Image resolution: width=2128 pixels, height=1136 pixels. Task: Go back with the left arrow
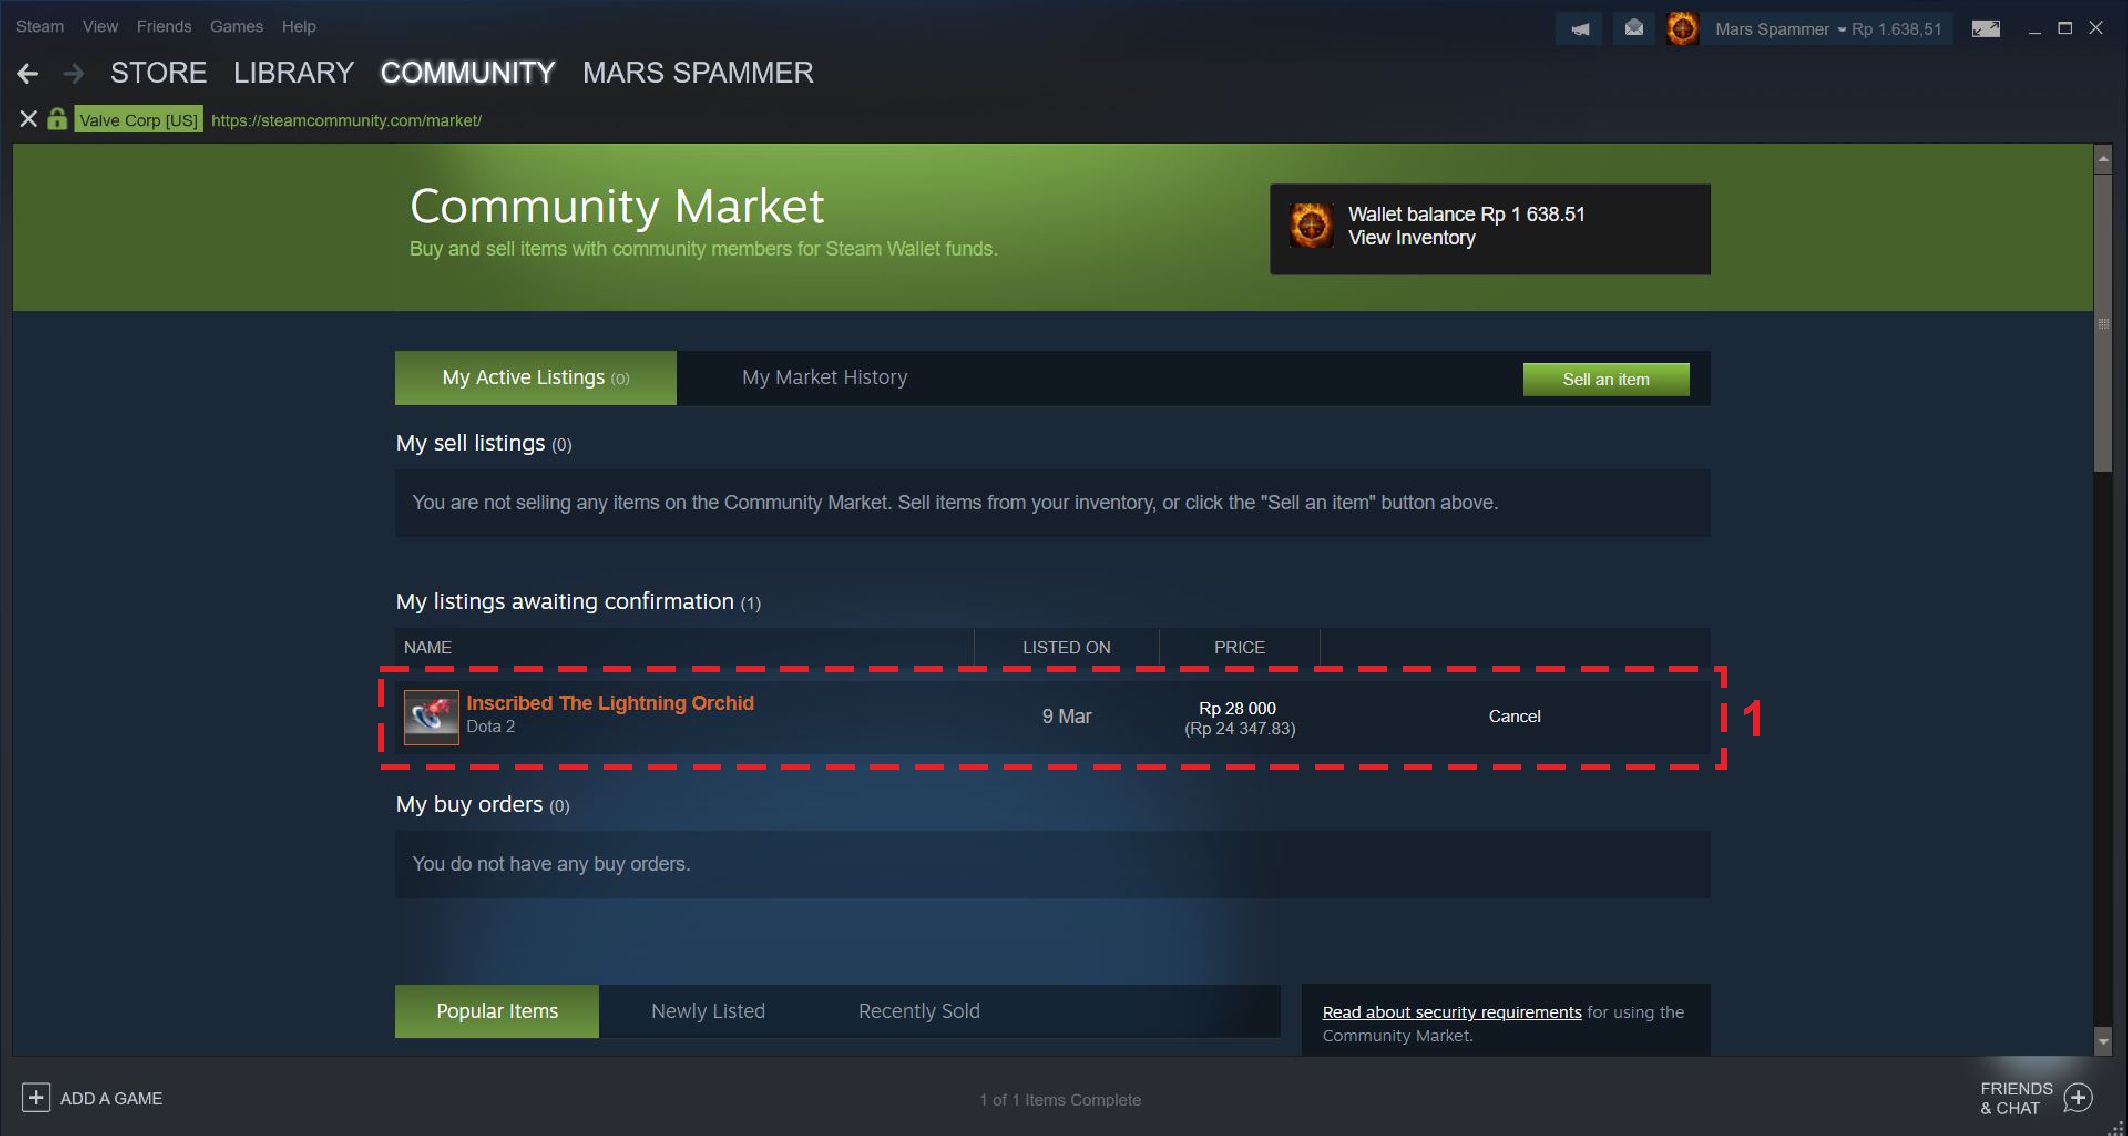(x=28, y=73)
